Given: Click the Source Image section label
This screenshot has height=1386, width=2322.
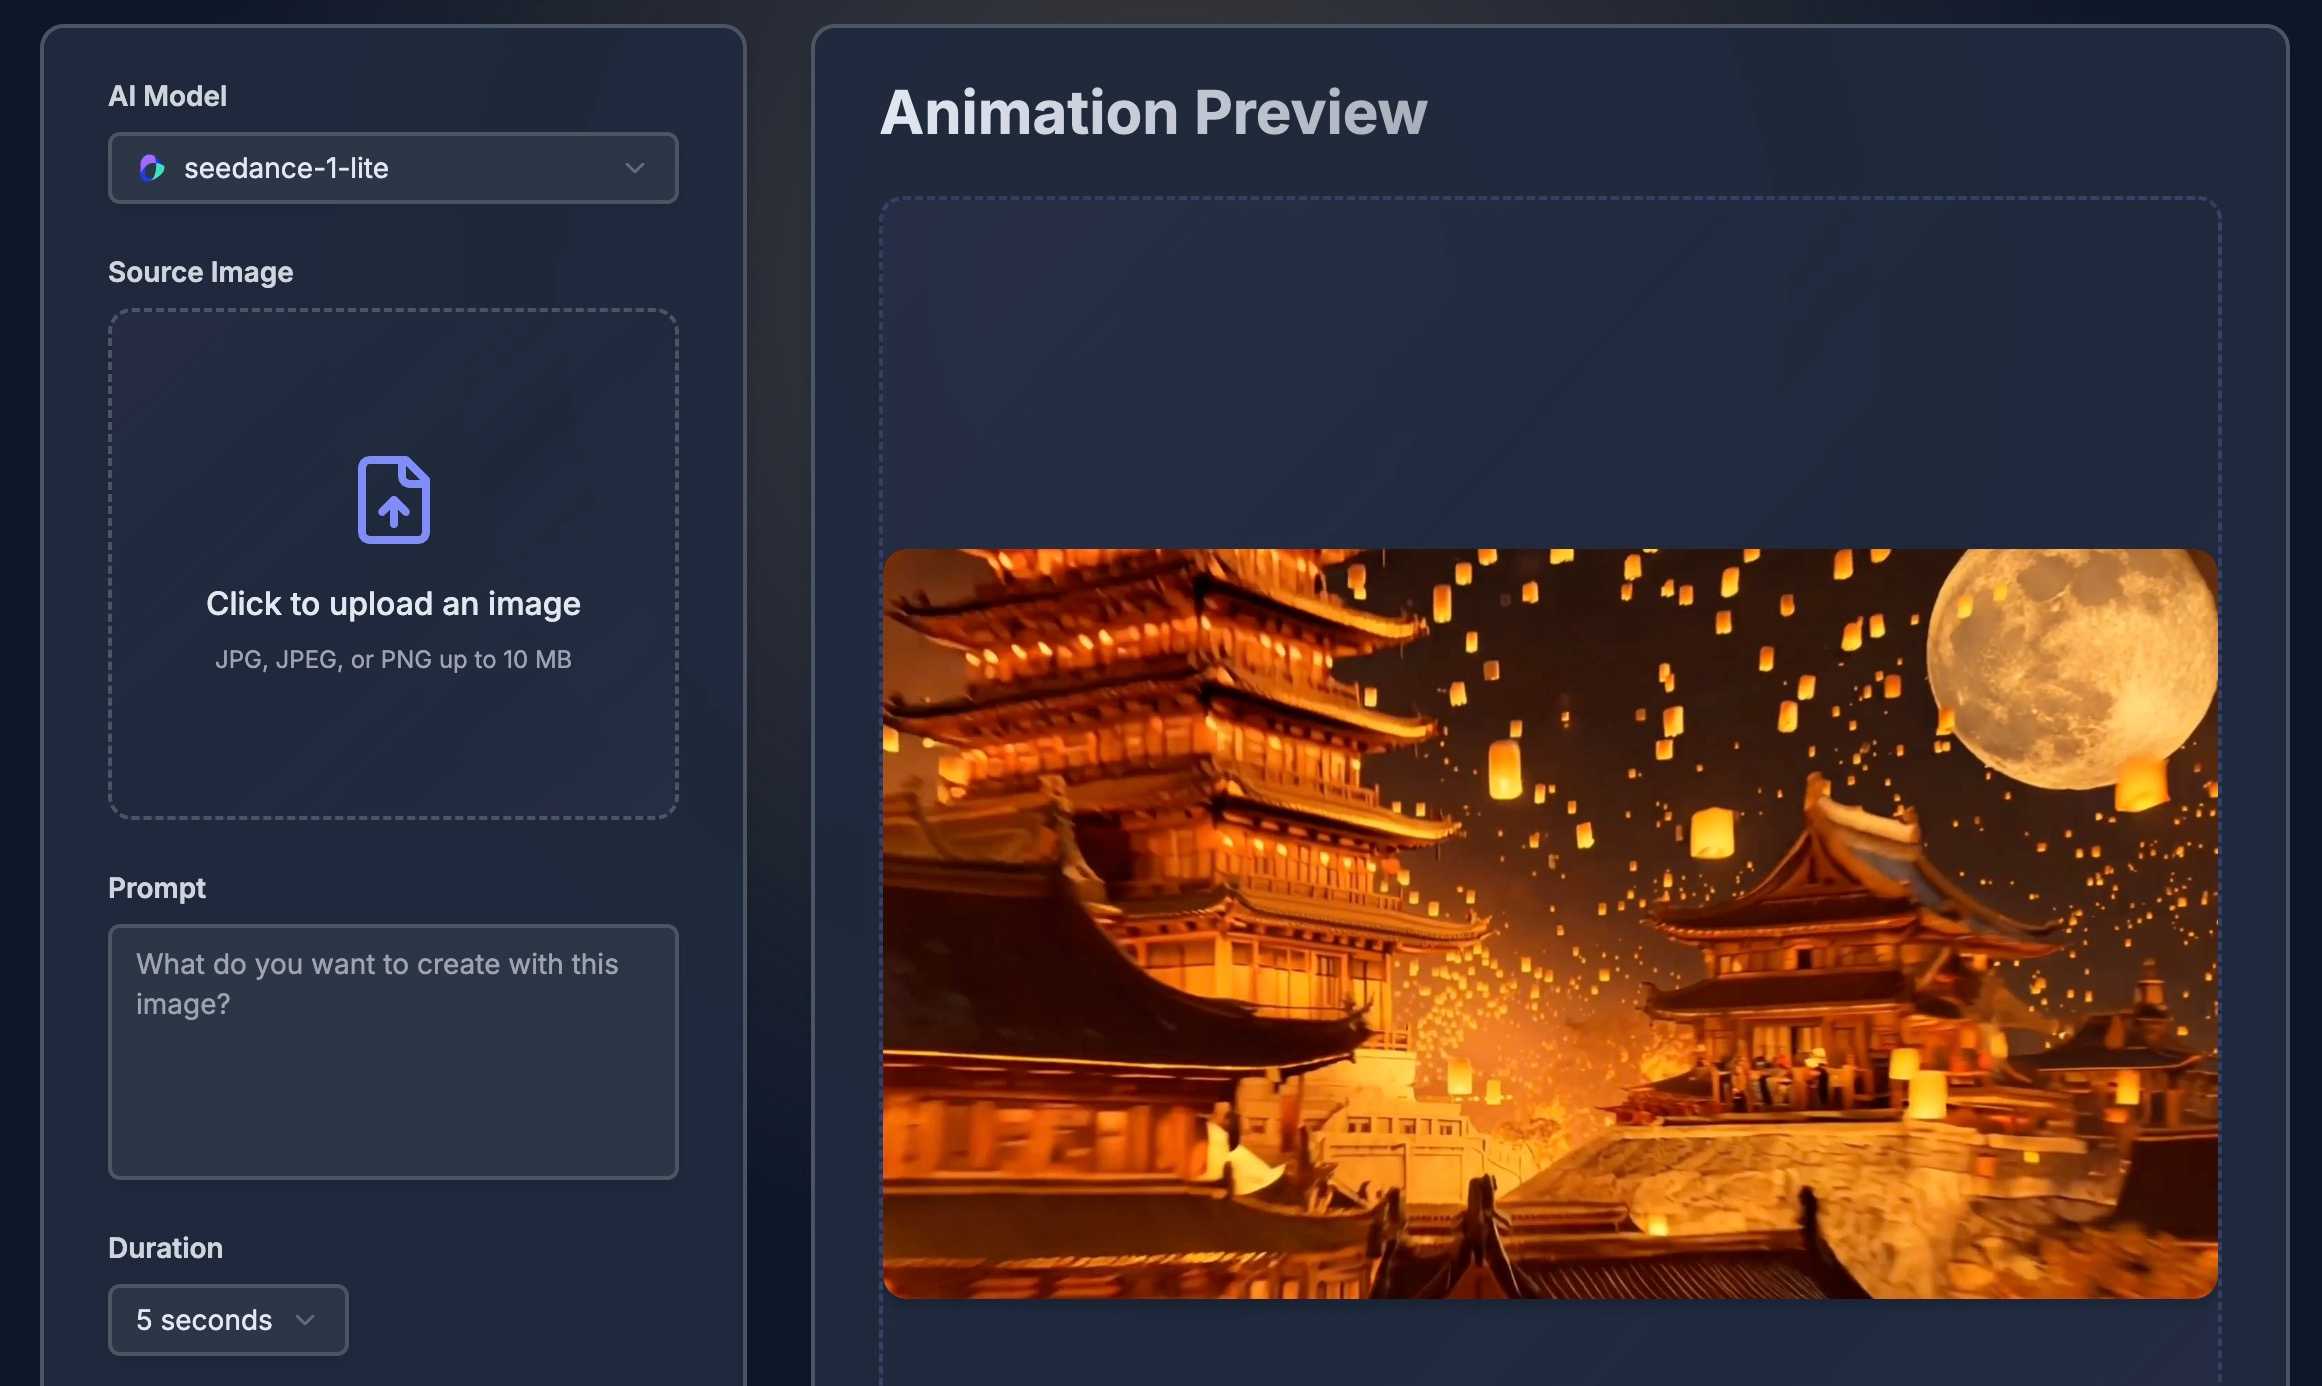Looking at the screenshot, I should coord(200,271).
